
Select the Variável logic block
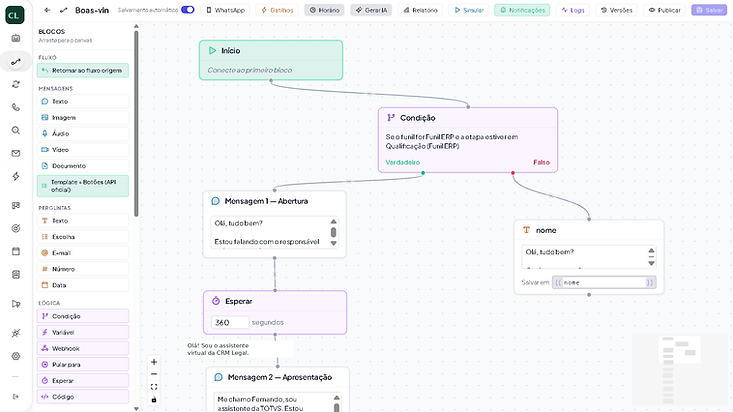tap(83, 332)
